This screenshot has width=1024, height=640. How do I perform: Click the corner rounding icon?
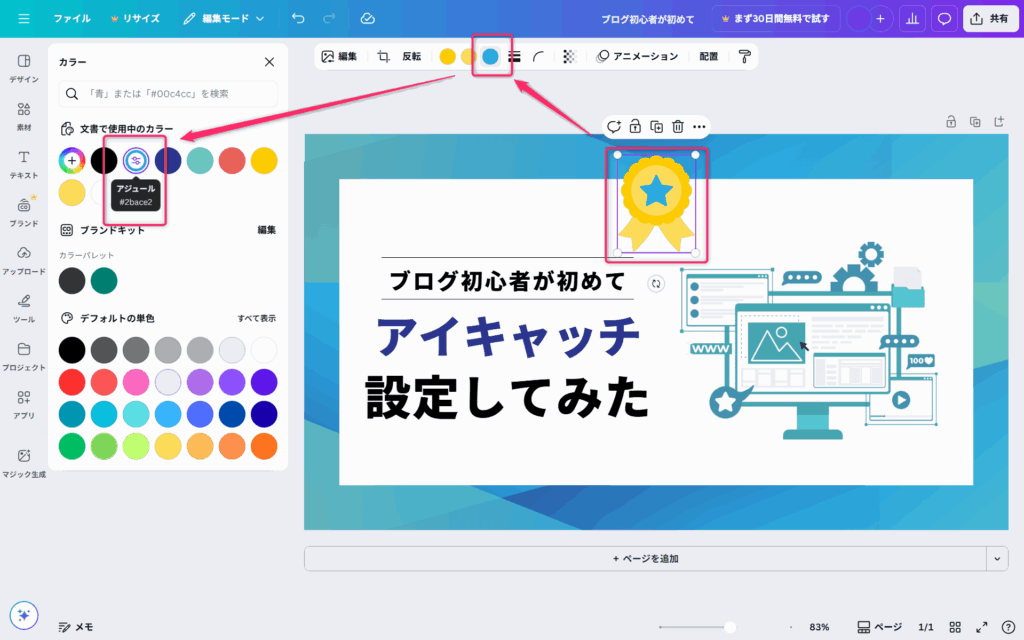coord(539,57)
